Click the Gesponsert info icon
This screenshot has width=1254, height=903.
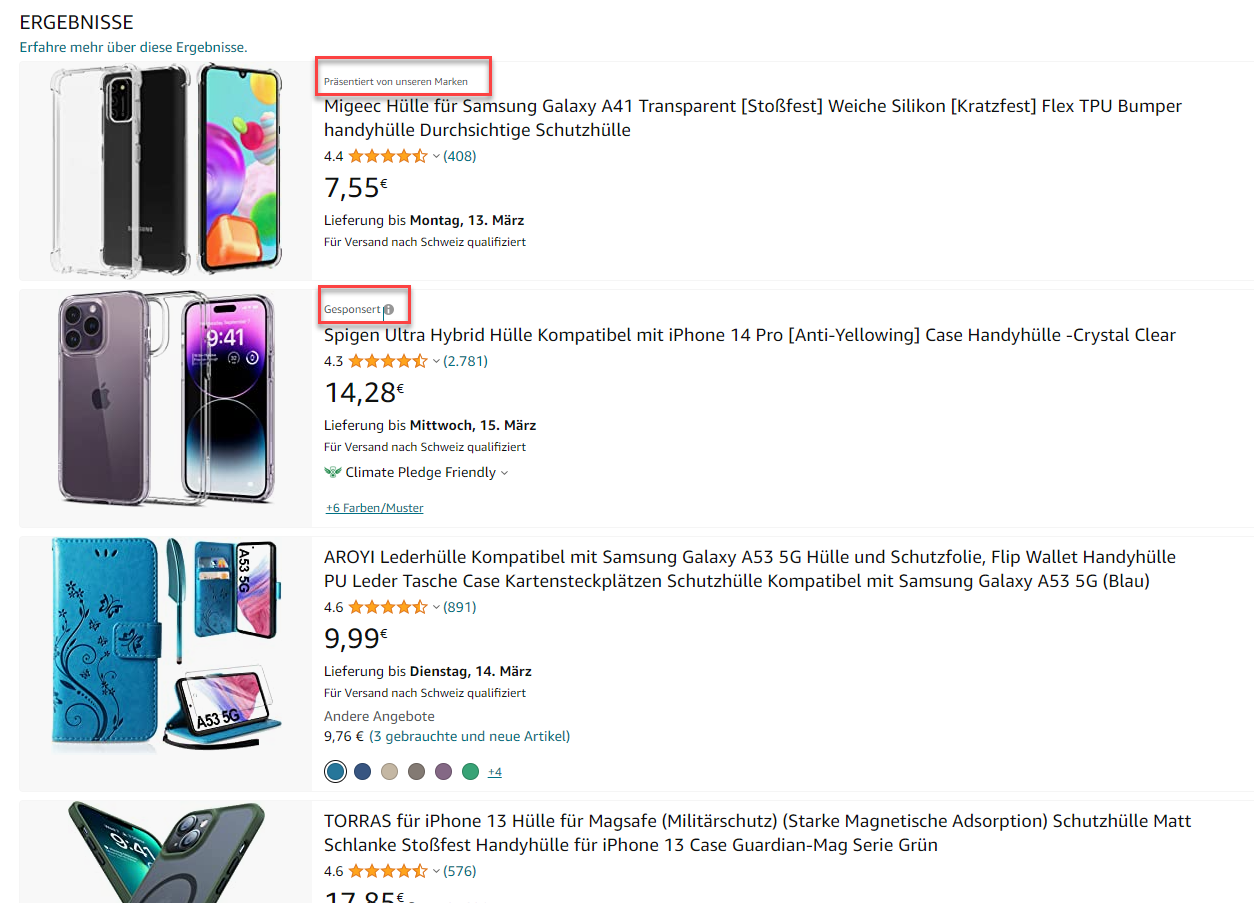pos(389,310)
